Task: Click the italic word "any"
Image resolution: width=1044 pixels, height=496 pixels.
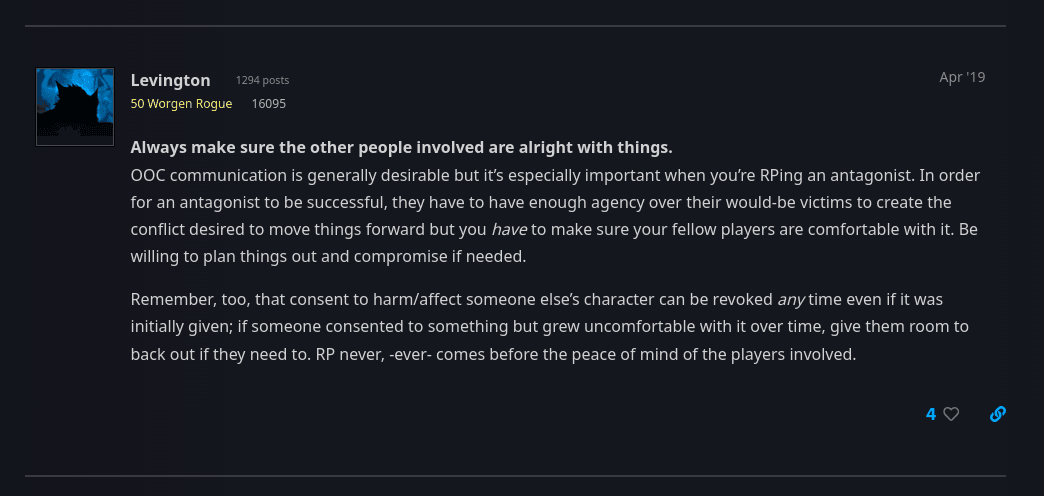Action: [x=792, y=300]
